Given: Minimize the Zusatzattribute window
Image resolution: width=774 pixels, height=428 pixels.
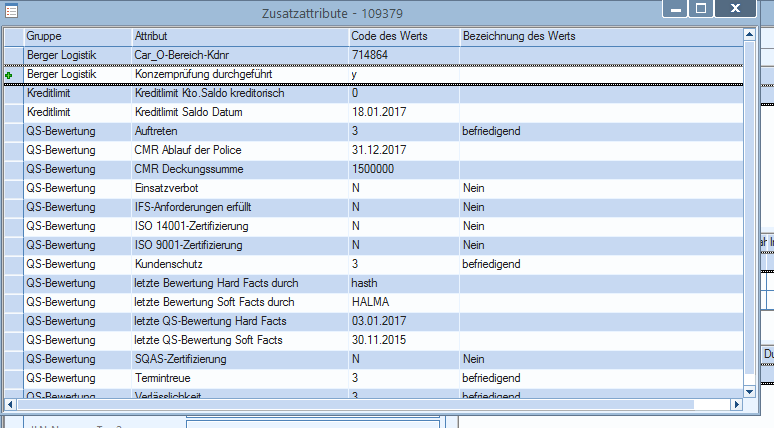Looking at the screenshot, I should (x=676, y=8).
